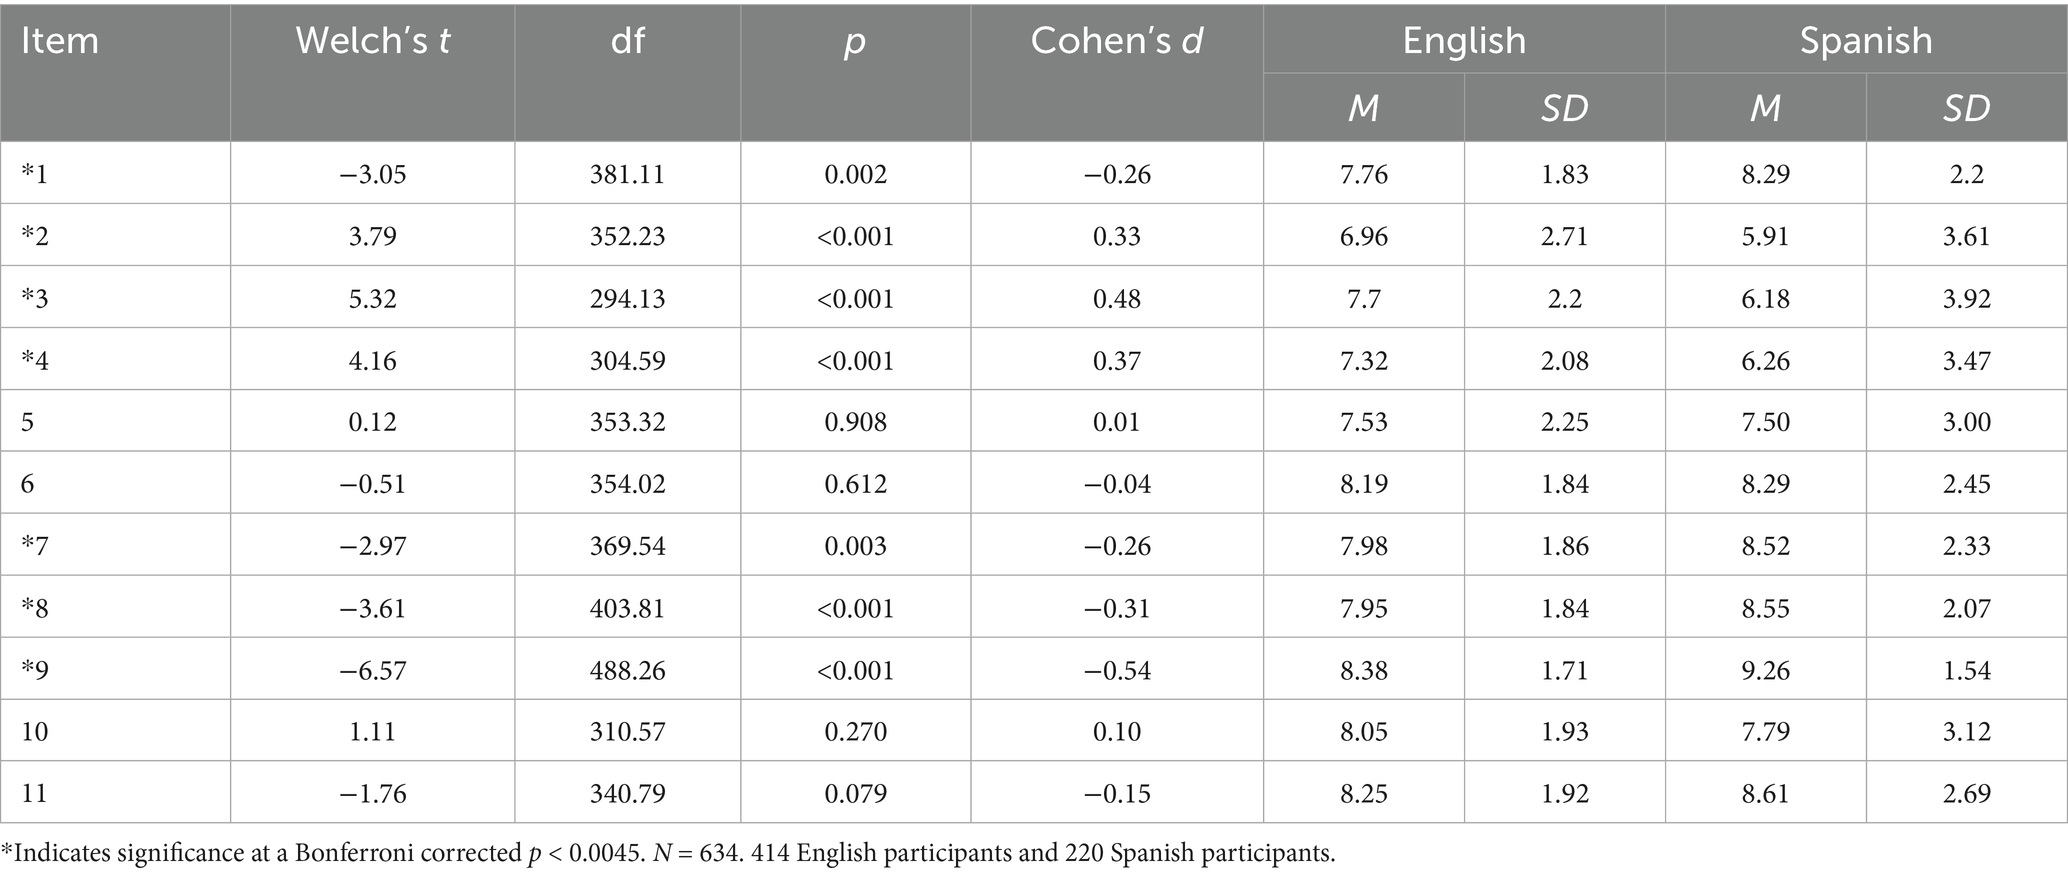Viewport: 2068px width, 877px height.
Task: Click the p value 0.270
Action: tap(855, 732)
